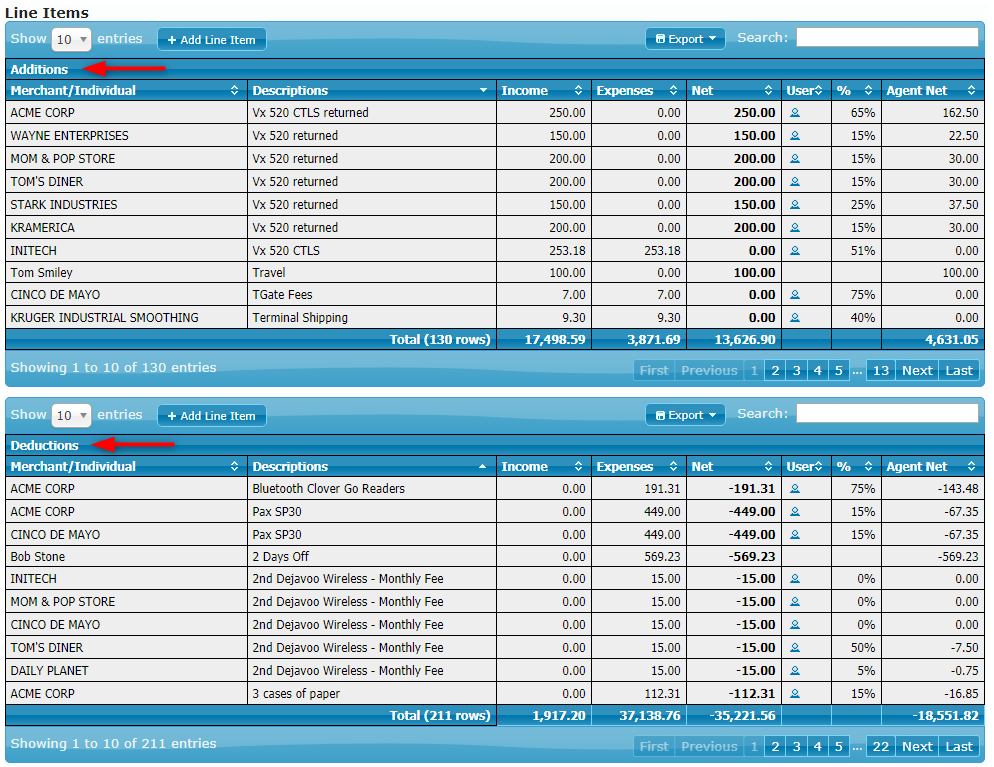Sort Deductions by Agent Net column

pos(933,467)
